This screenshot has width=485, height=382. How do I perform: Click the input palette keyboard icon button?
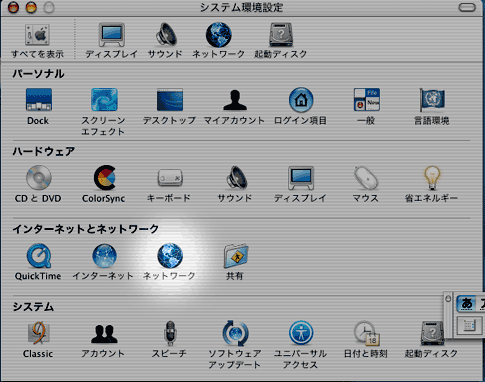pos(469,325)
